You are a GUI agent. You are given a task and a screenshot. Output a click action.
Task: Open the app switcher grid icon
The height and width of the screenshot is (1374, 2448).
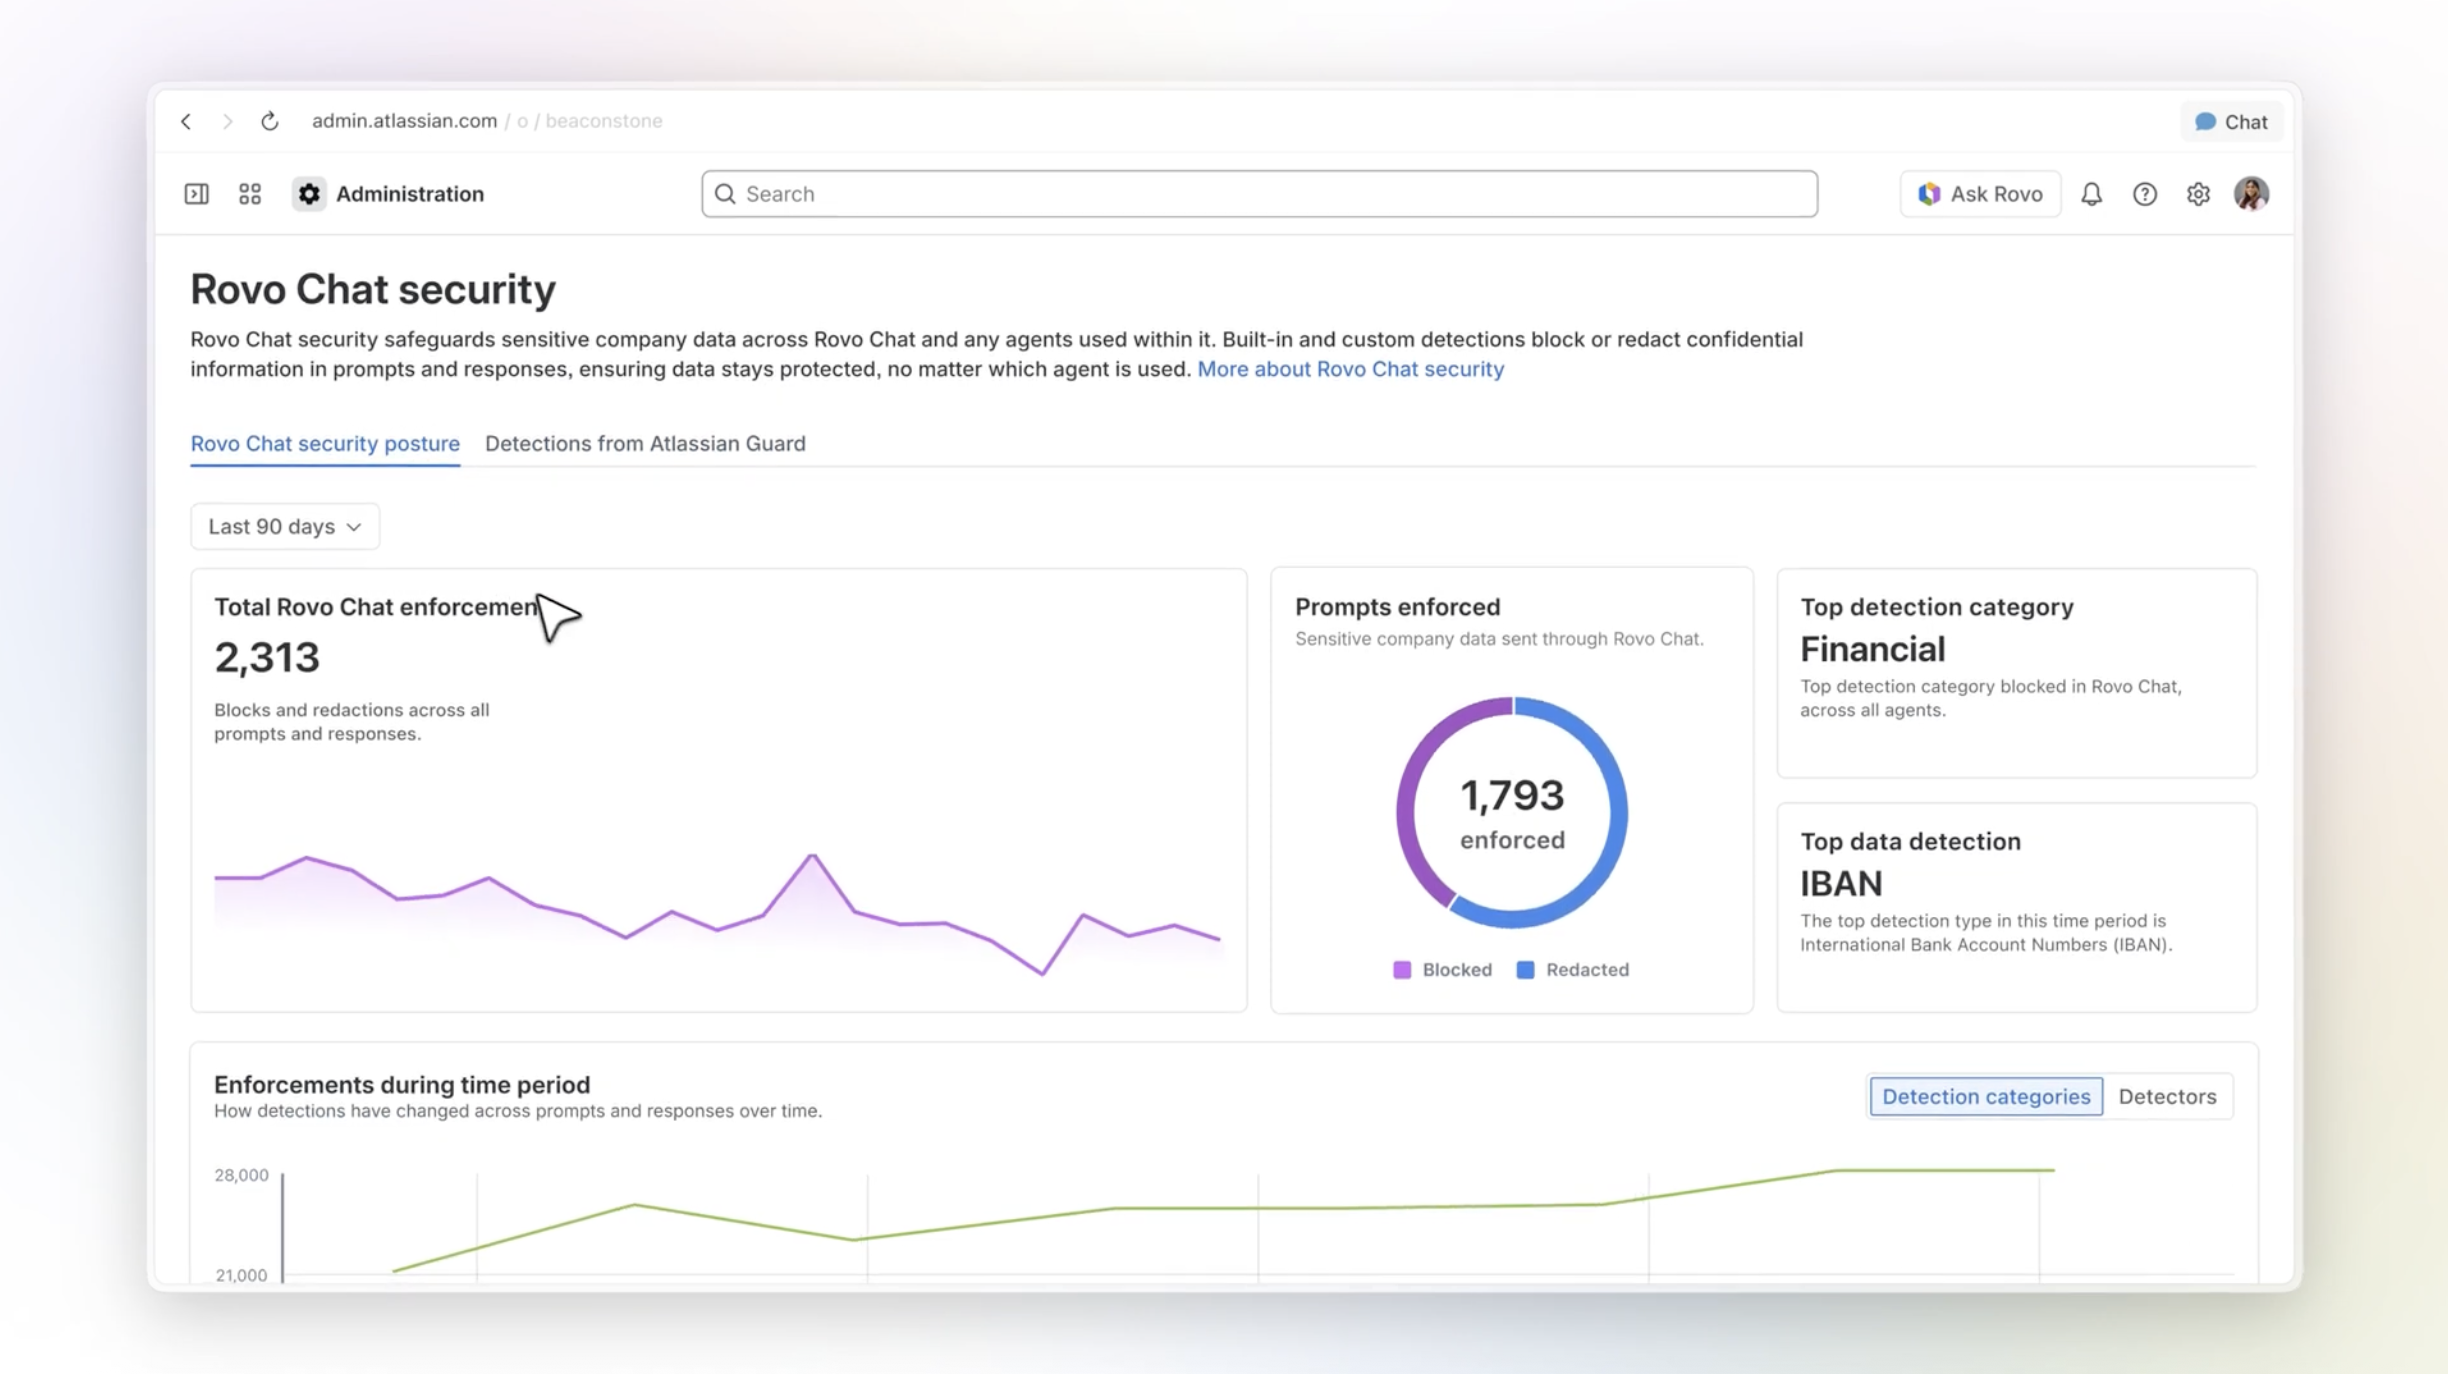(250, 194)
